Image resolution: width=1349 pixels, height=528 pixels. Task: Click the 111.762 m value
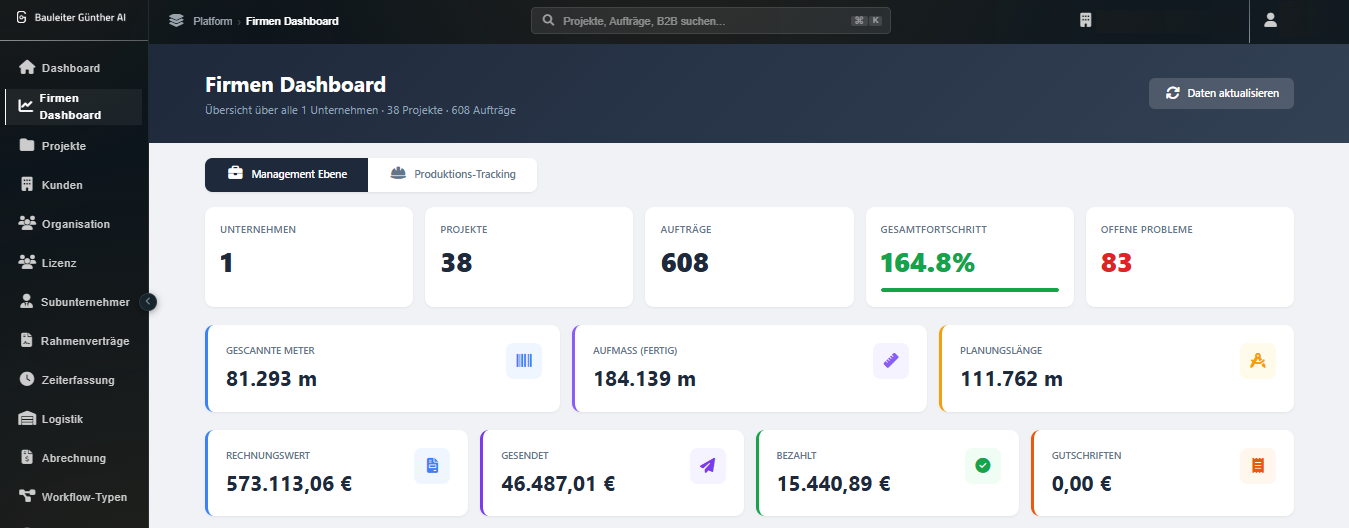click(x=1012, y=379)
